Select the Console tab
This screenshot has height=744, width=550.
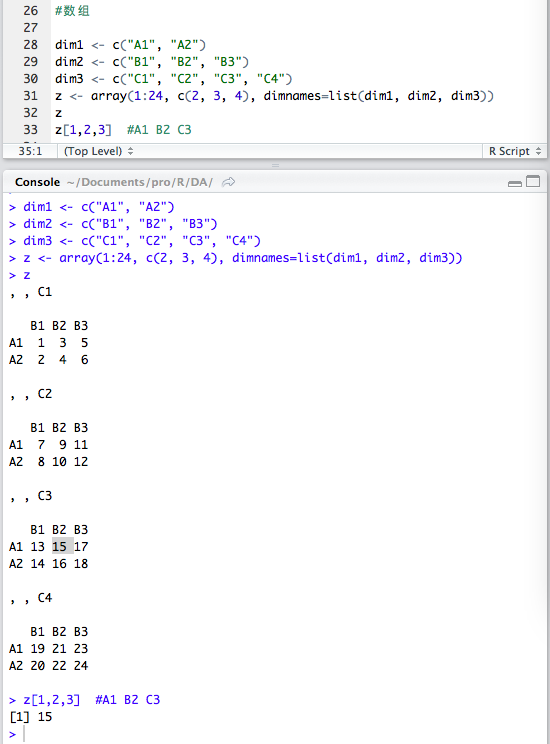tap(37, 182)
